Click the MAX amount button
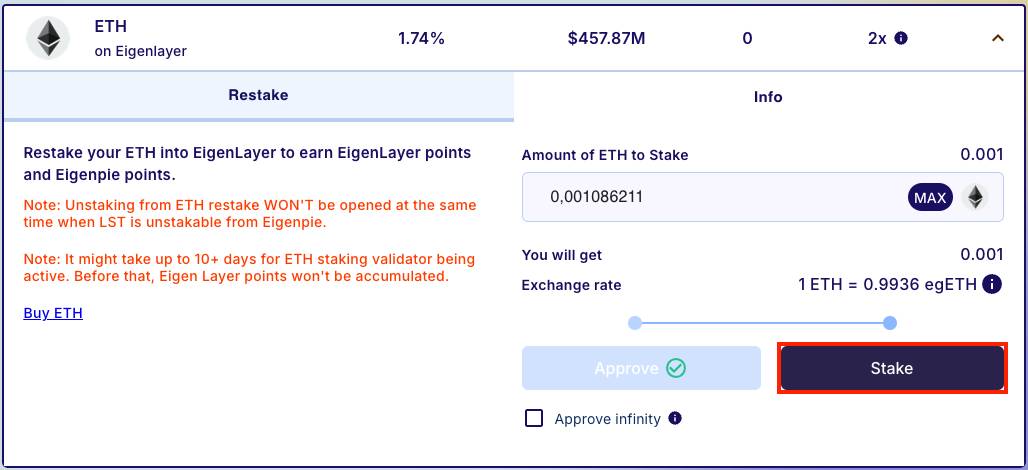The image size is (1028, 470). click(x=930, y=197)
